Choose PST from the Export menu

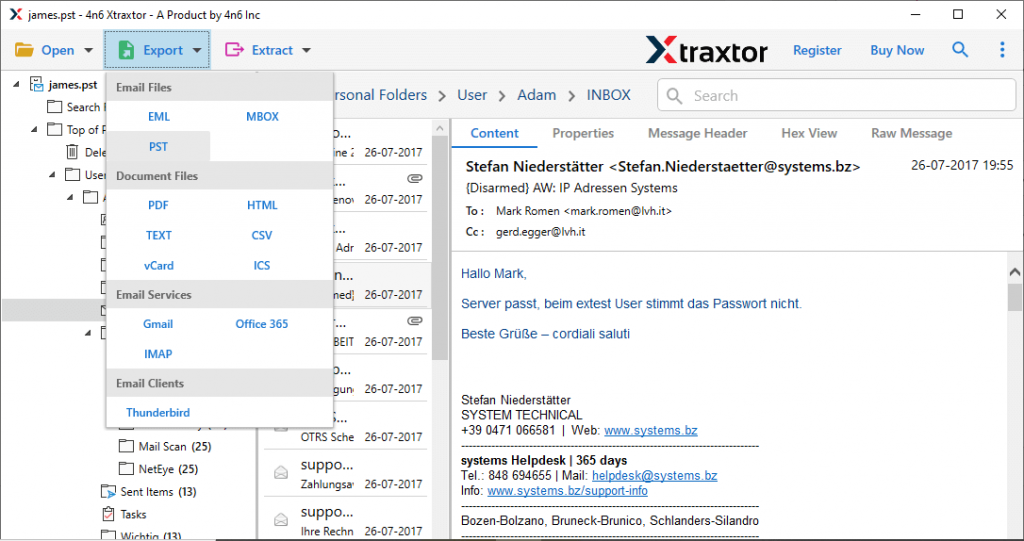pyautogui.click(x=158, y=147)
